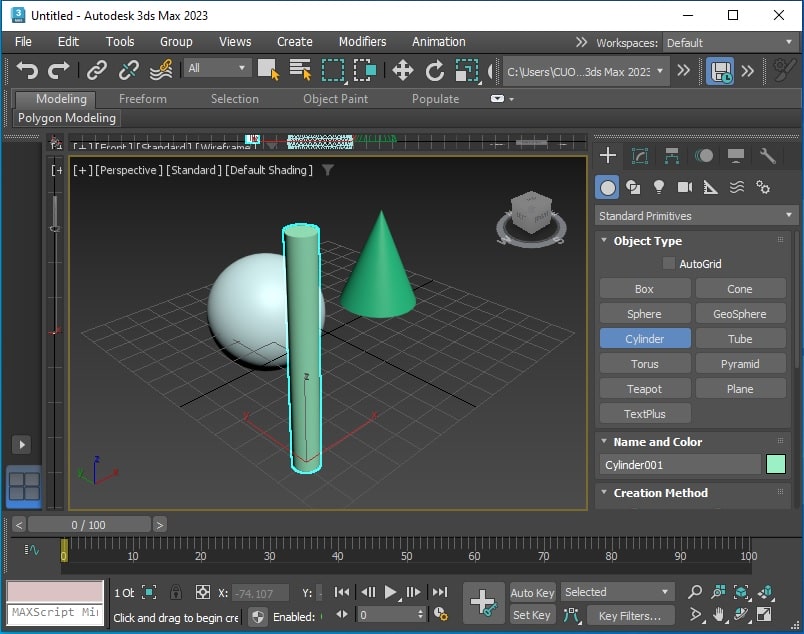Open the Create panel plus tab
Image resolution: width=804 pixels, height=634 pixels.
[x=608, y=155]
